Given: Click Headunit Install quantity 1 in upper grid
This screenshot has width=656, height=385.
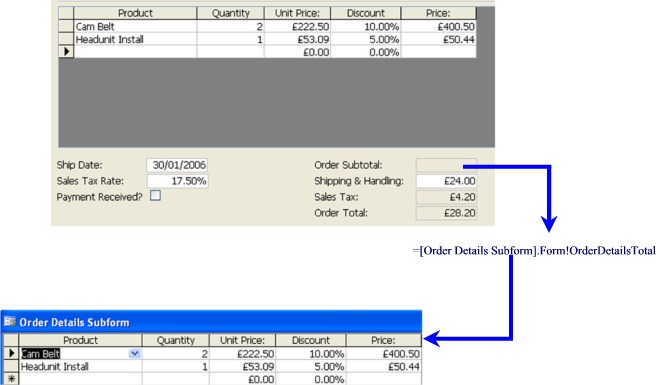Looking at the screenshot, I should [231, 39].
